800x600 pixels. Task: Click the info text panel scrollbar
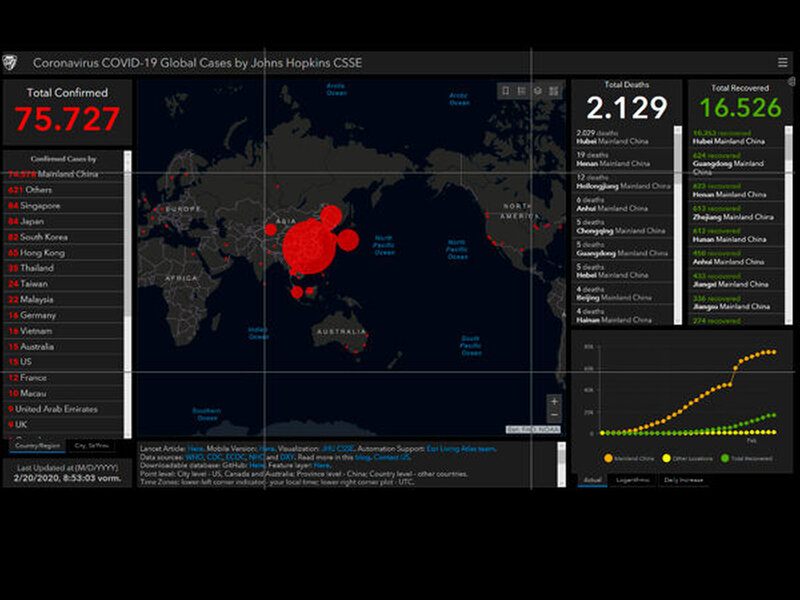pyautogui.click(x=562, y=464)
